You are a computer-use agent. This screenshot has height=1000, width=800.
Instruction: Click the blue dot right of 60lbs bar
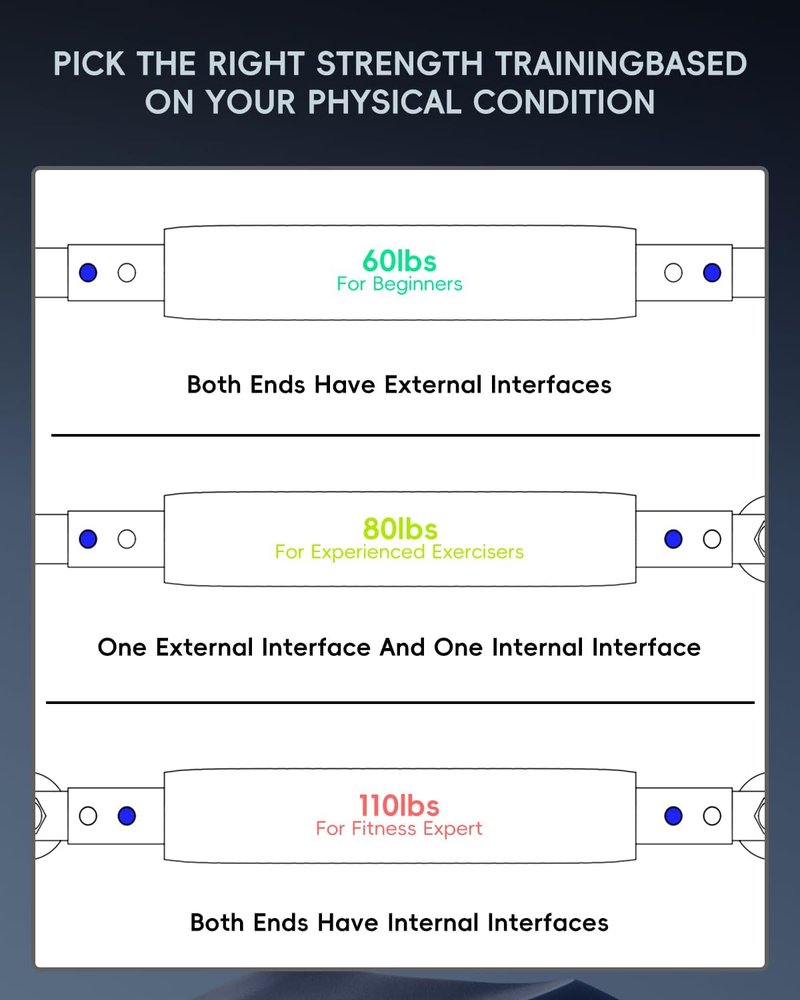click(712, 273)
